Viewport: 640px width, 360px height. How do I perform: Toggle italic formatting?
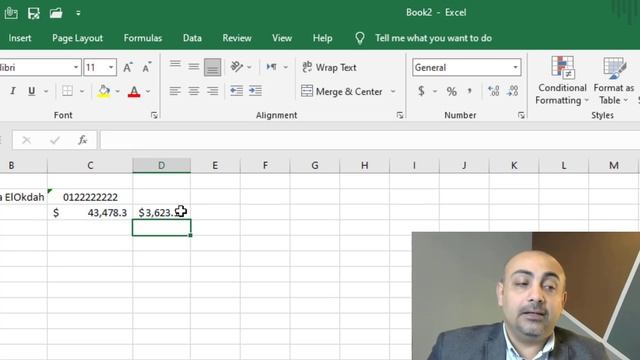(x=13, y=91)
